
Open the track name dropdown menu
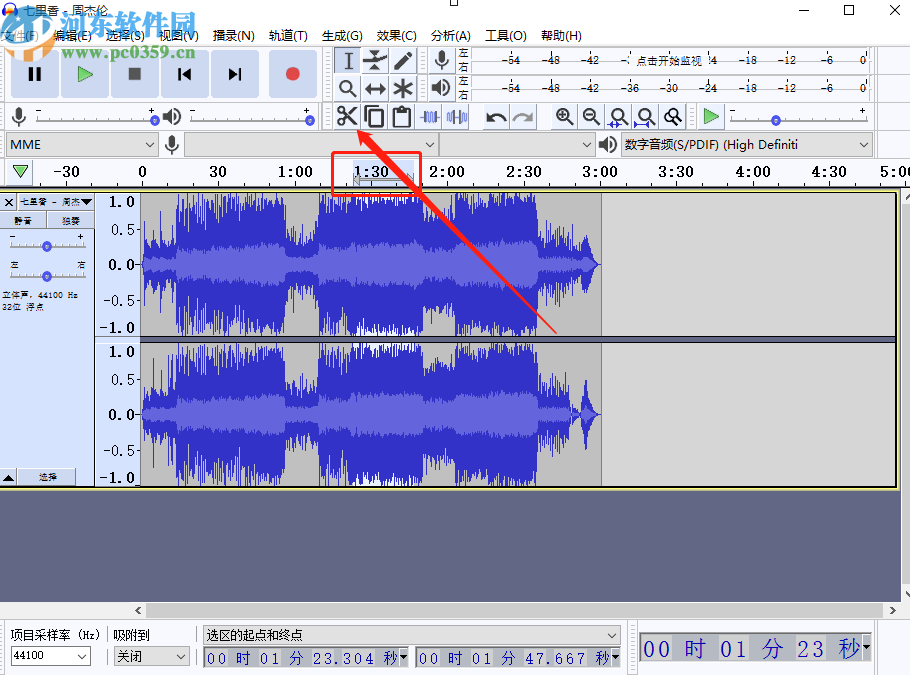tap(55, 202)
